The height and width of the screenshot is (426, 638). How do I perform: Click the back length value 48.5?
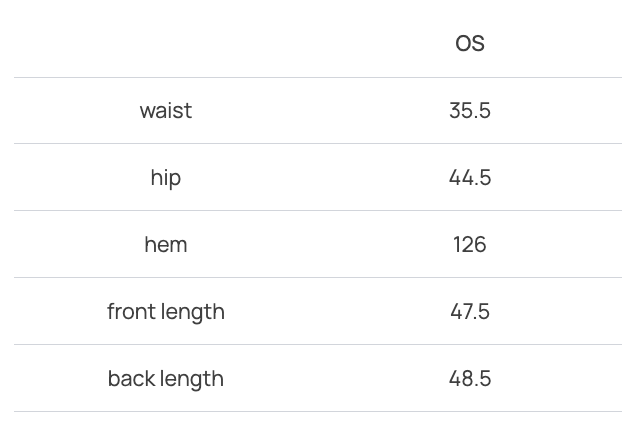pos(469,378)
